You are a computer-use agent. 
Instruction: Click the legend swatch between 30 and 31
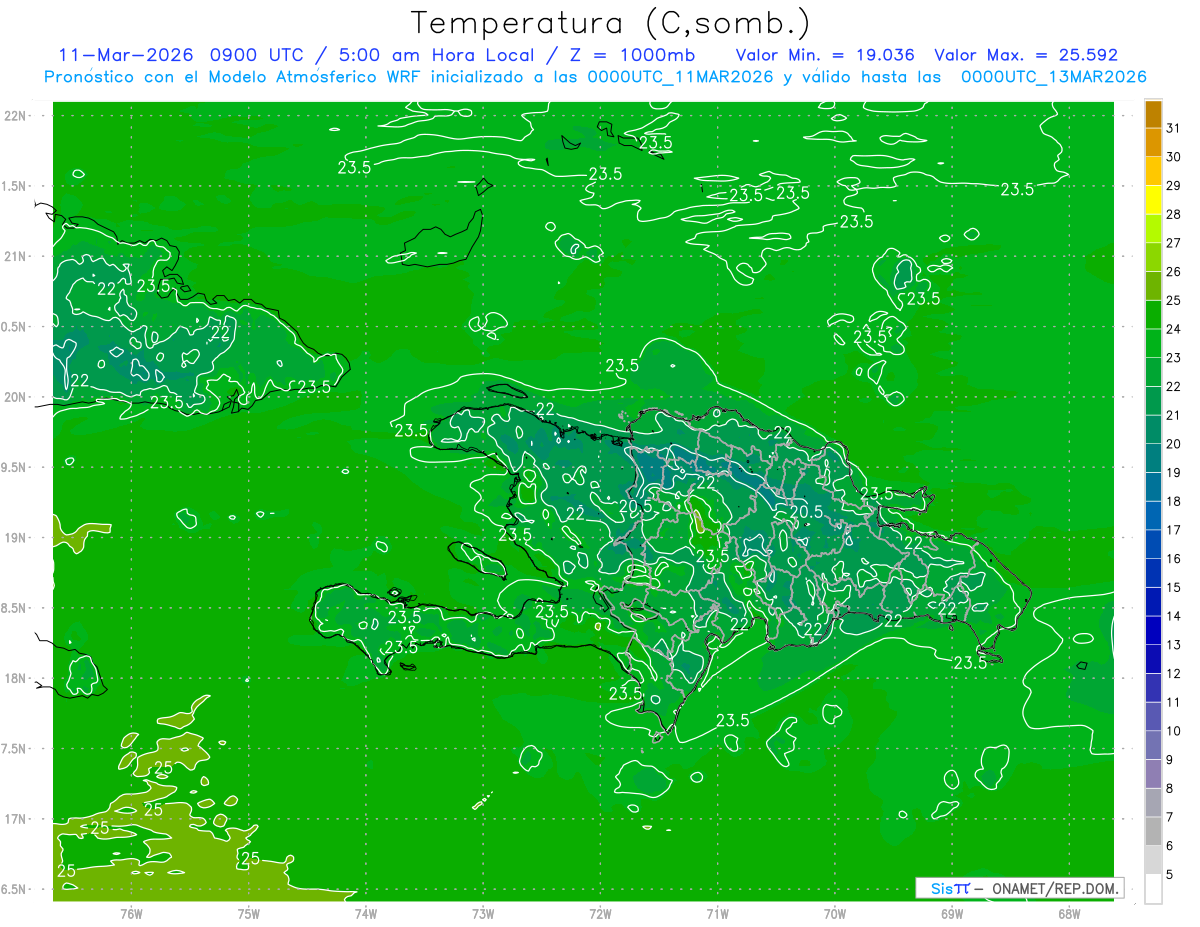[1153, 142]
